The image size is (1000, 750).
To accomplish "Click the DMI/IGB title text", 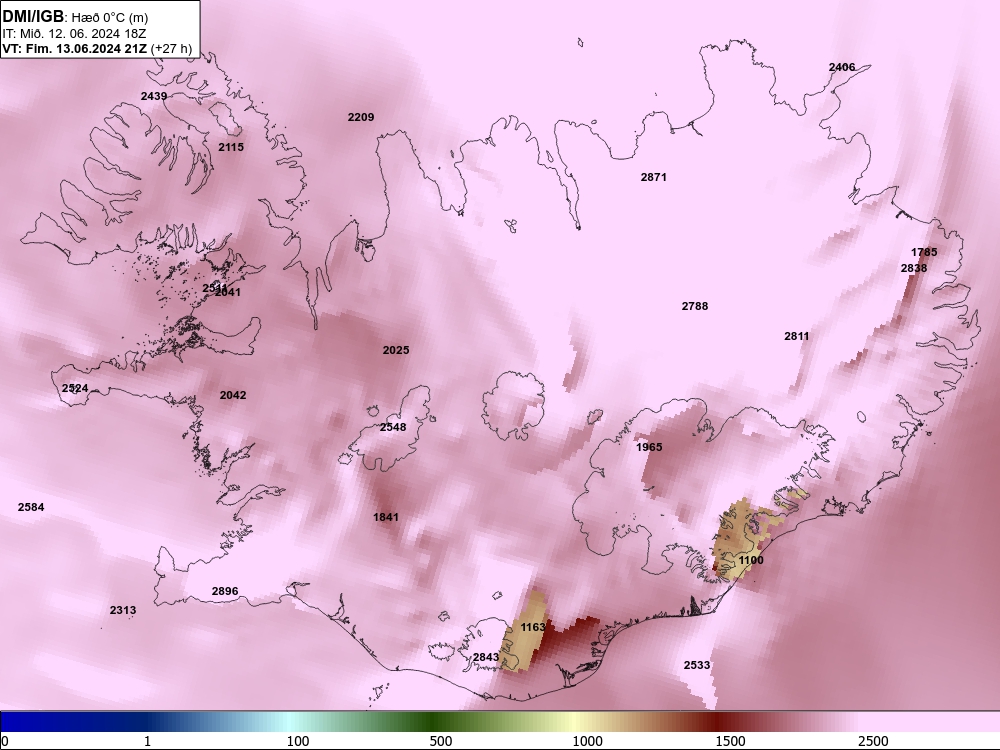I will (x=33, y=17).
